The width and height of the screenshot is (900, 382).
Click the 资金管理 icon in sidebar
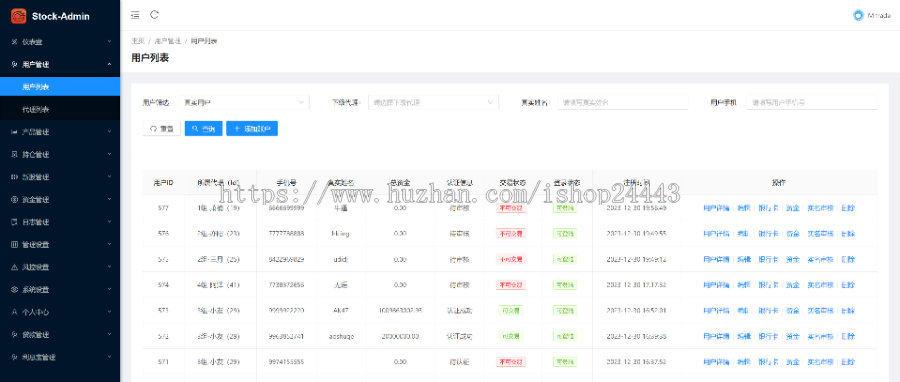pos(15,200)
